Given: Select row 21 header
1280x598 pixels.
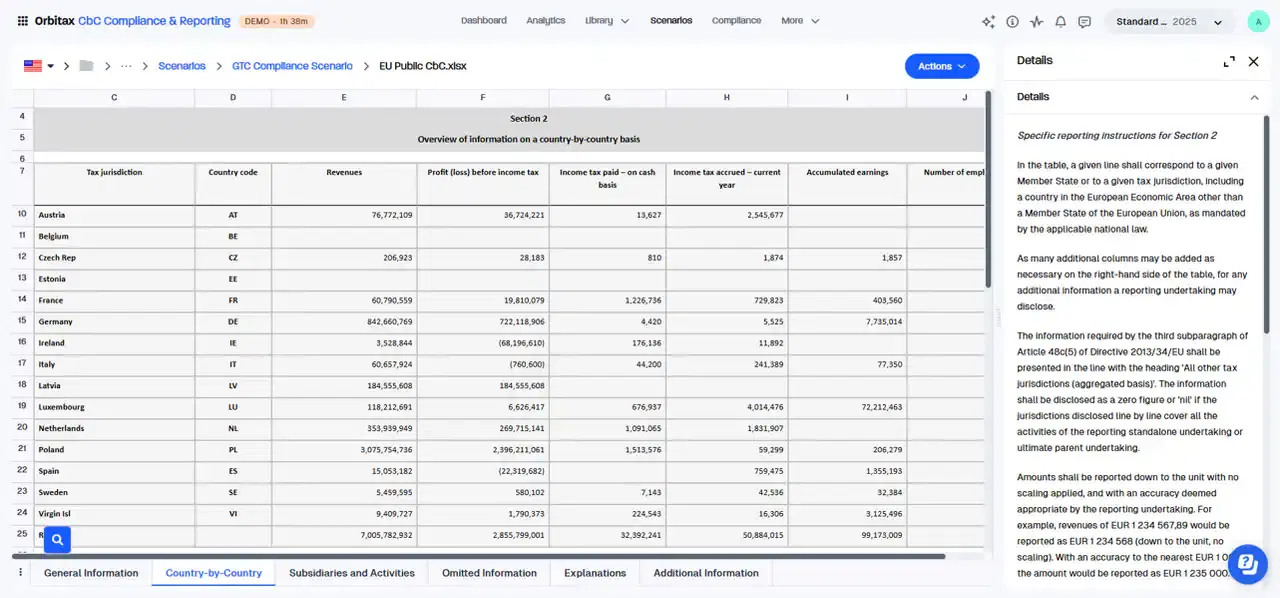Looking at the screenshot, I should click(22, 449).
